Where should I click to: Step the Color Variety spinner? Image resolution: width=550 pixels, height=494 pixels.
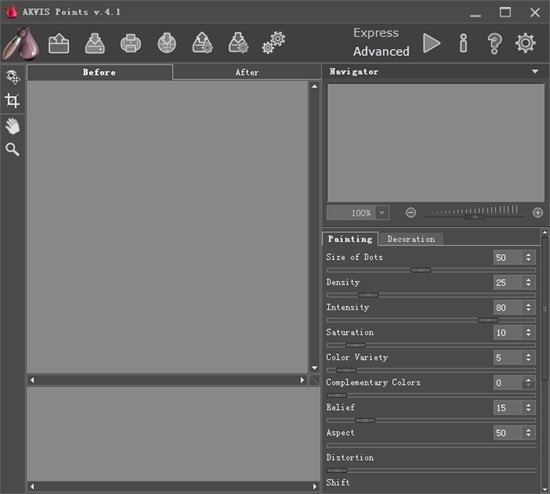[528, 358]
